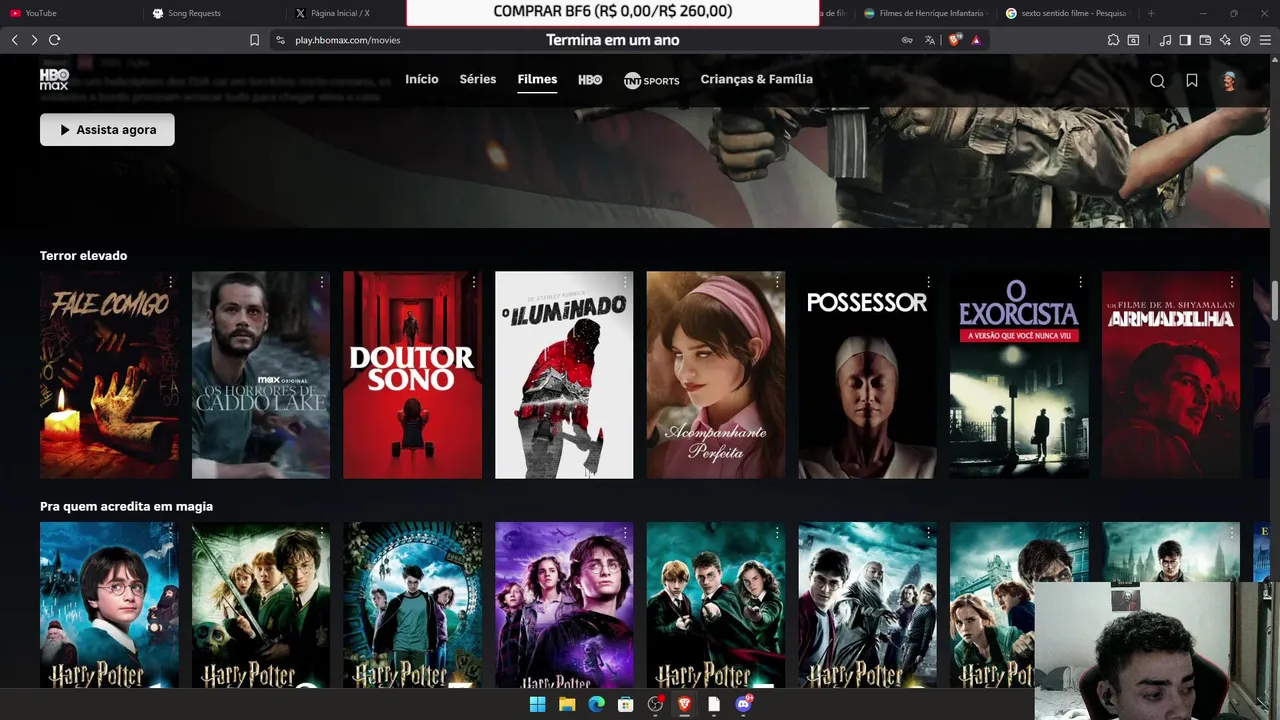Open the Possessor poster

867,375
